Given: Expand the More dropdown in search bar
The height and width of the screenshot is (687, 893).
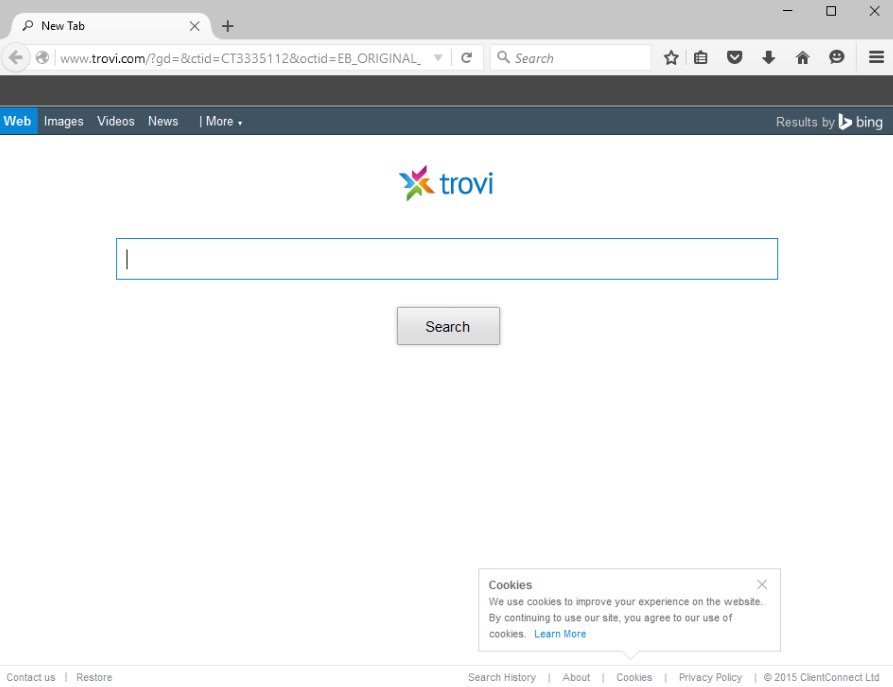Looking at the screenshot, I should click(x=221, y=121).
